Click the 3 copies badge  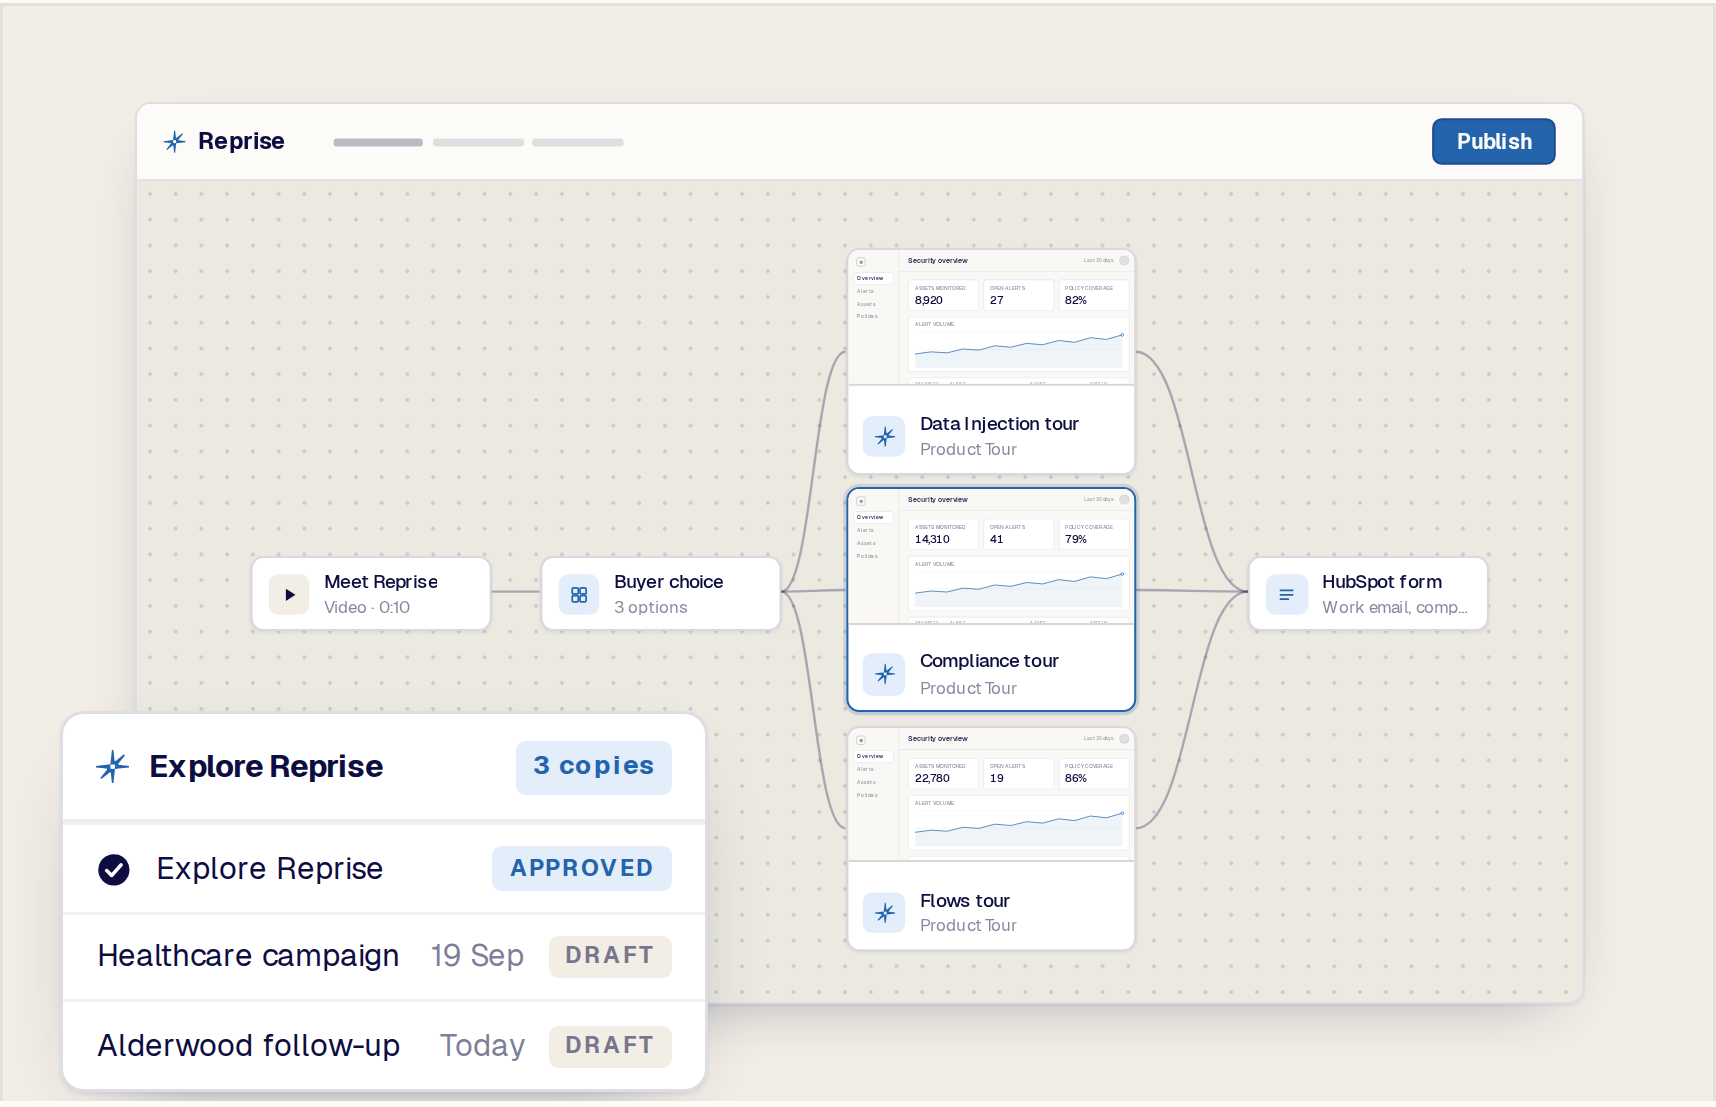coord(594,767)
